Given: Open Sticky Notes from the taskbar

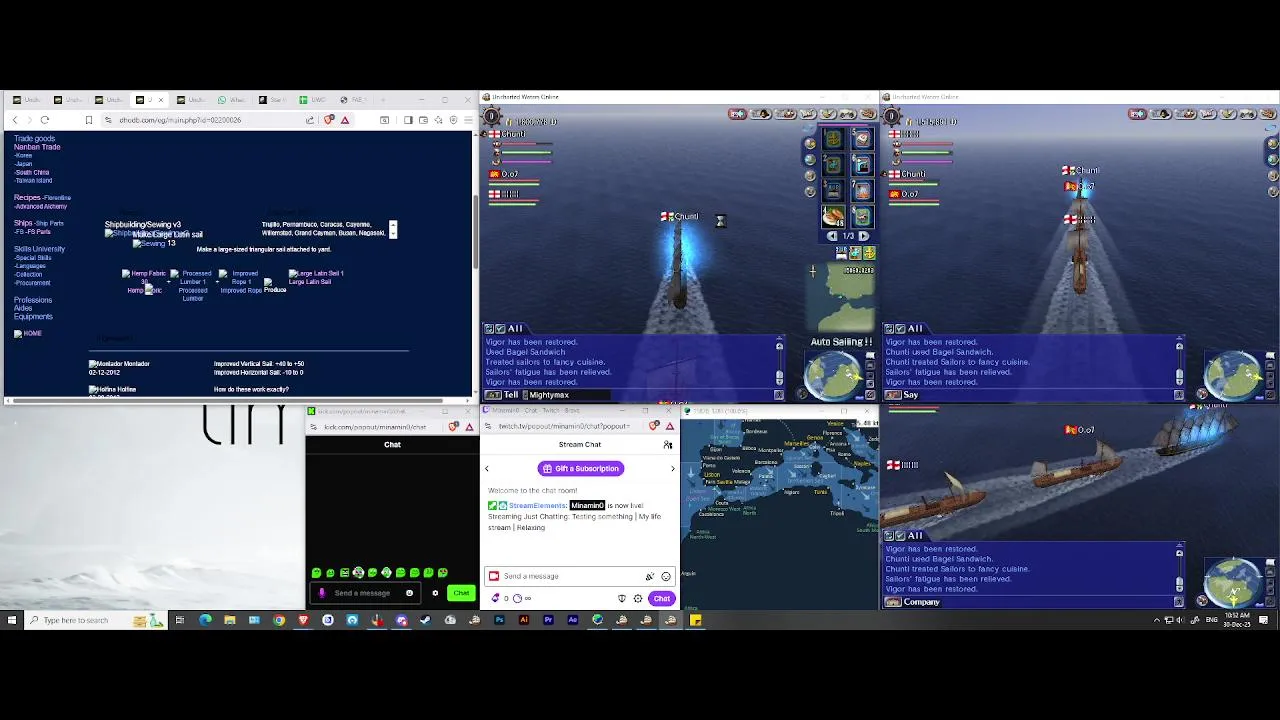Looking at the screenshot, I should tap(695, 620).
